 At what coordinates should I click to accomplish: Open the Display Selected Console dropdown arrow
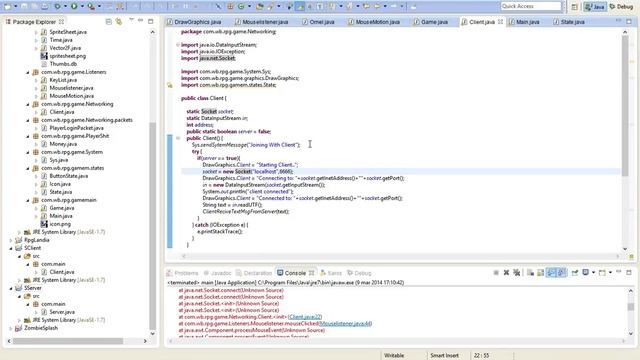pyautogui.click(x=593, y=272)
